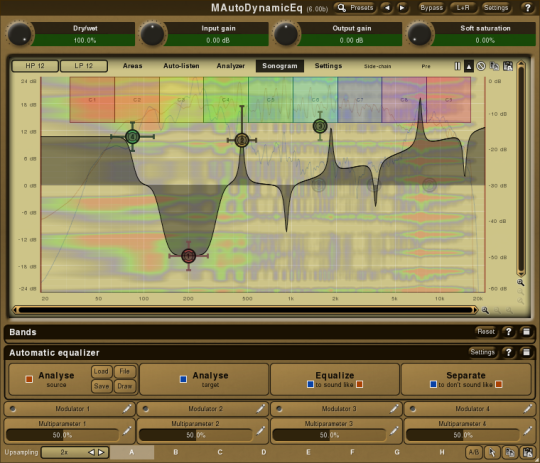Switch to the Analyzer tab
Image resolution: width=540 pixels, height=463 pixels.
(230, 66)
